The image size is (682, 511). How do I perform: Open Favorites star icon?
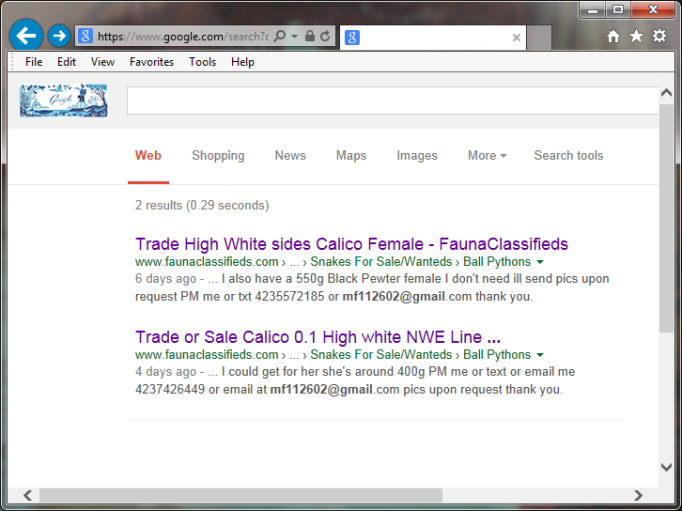[636, 36]
